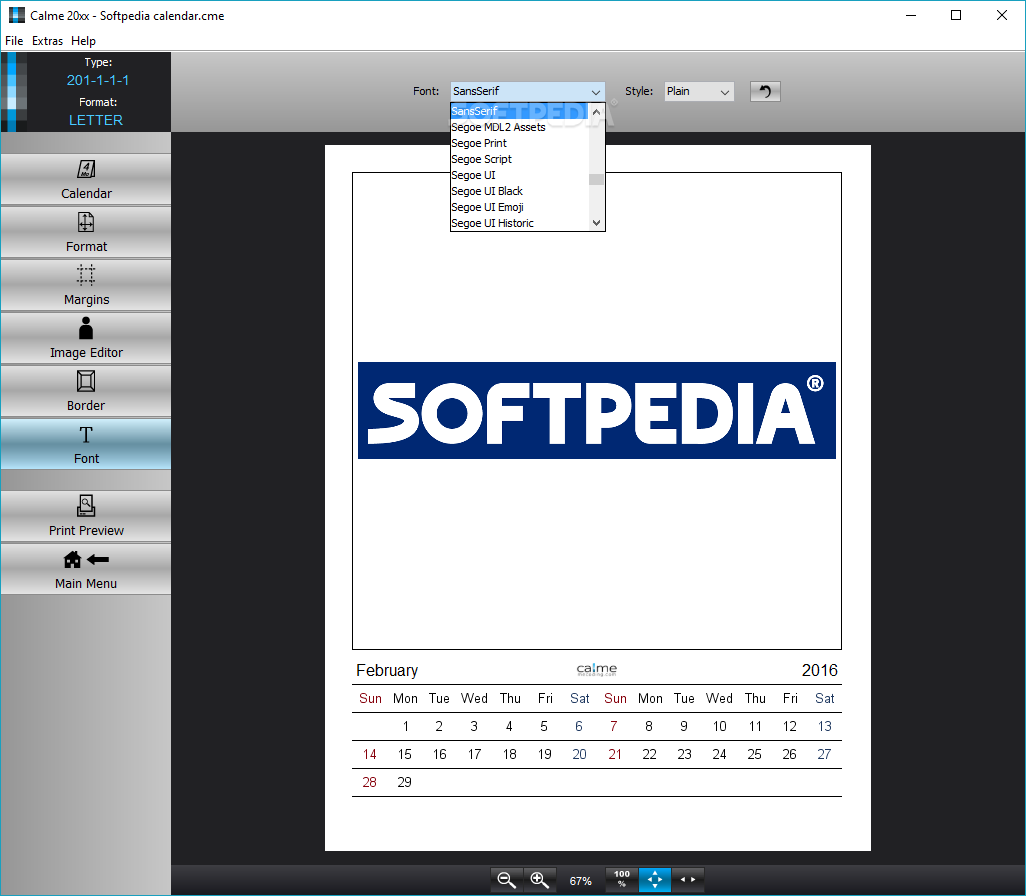The width and height of the screenshot is (1026, 896).
Task: Choose Segoe MDL2 Assets font
Action: point(520,127)
